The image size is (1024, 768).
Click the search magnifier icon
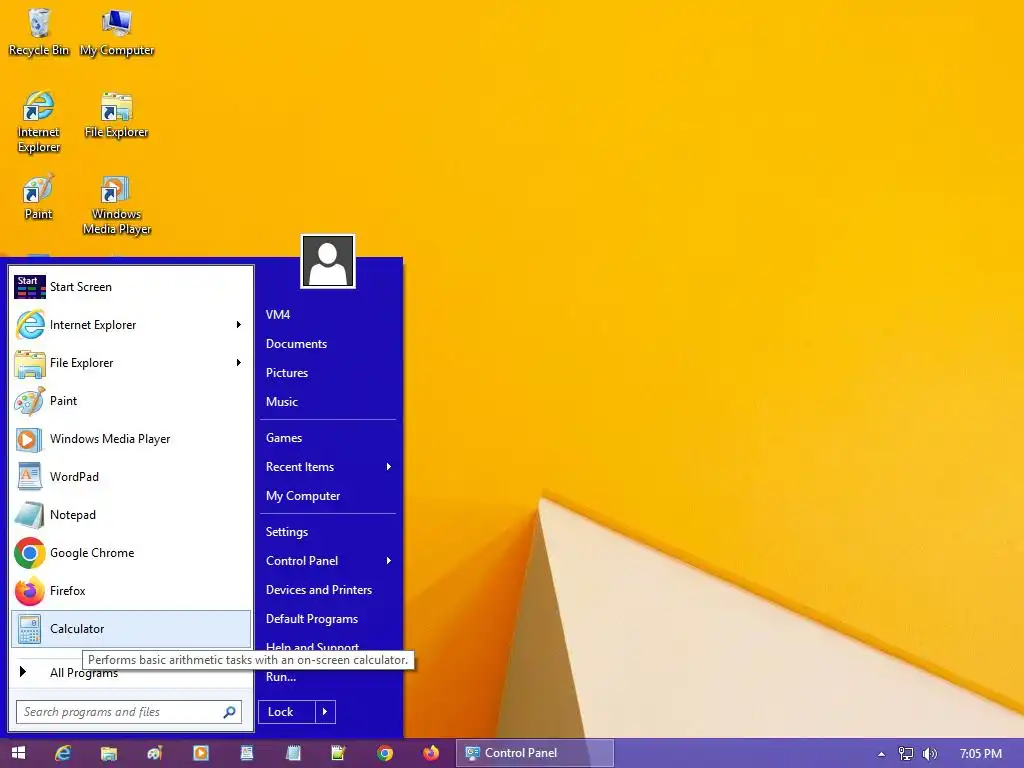pyautogui.click(x=229, y=712)
